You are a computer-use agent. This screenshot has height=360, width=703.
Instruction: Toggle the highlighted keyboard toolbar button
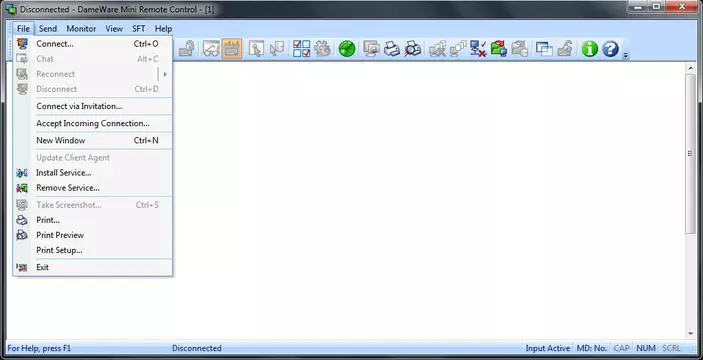(232, 48)
